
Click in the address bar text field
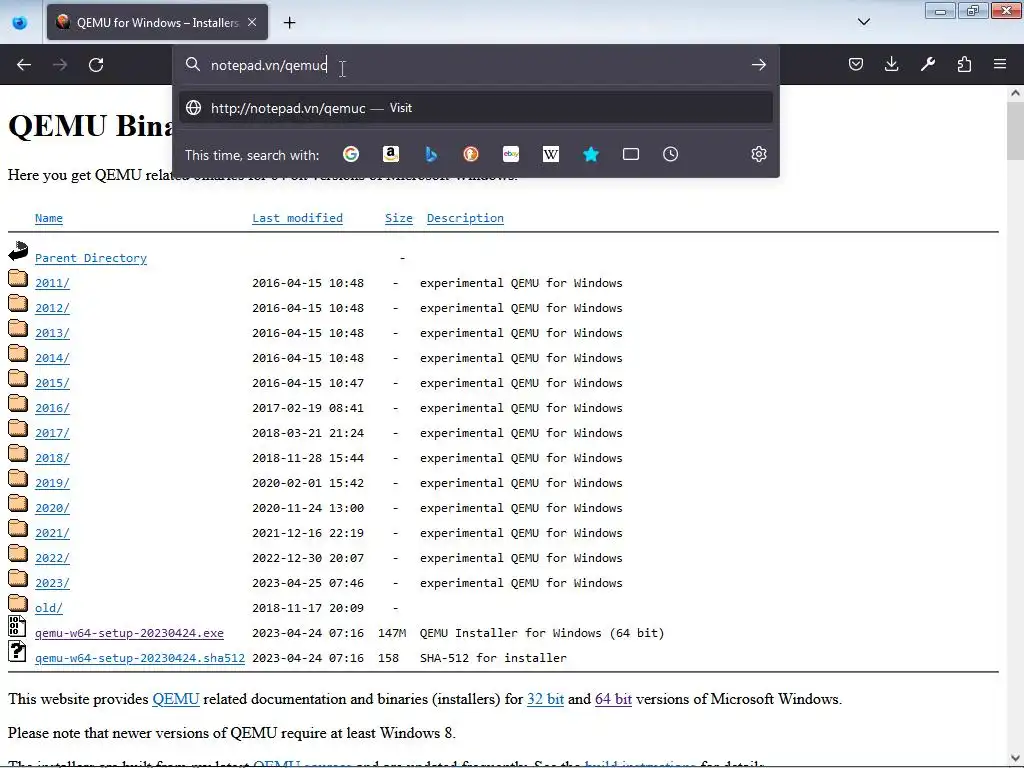477,65
